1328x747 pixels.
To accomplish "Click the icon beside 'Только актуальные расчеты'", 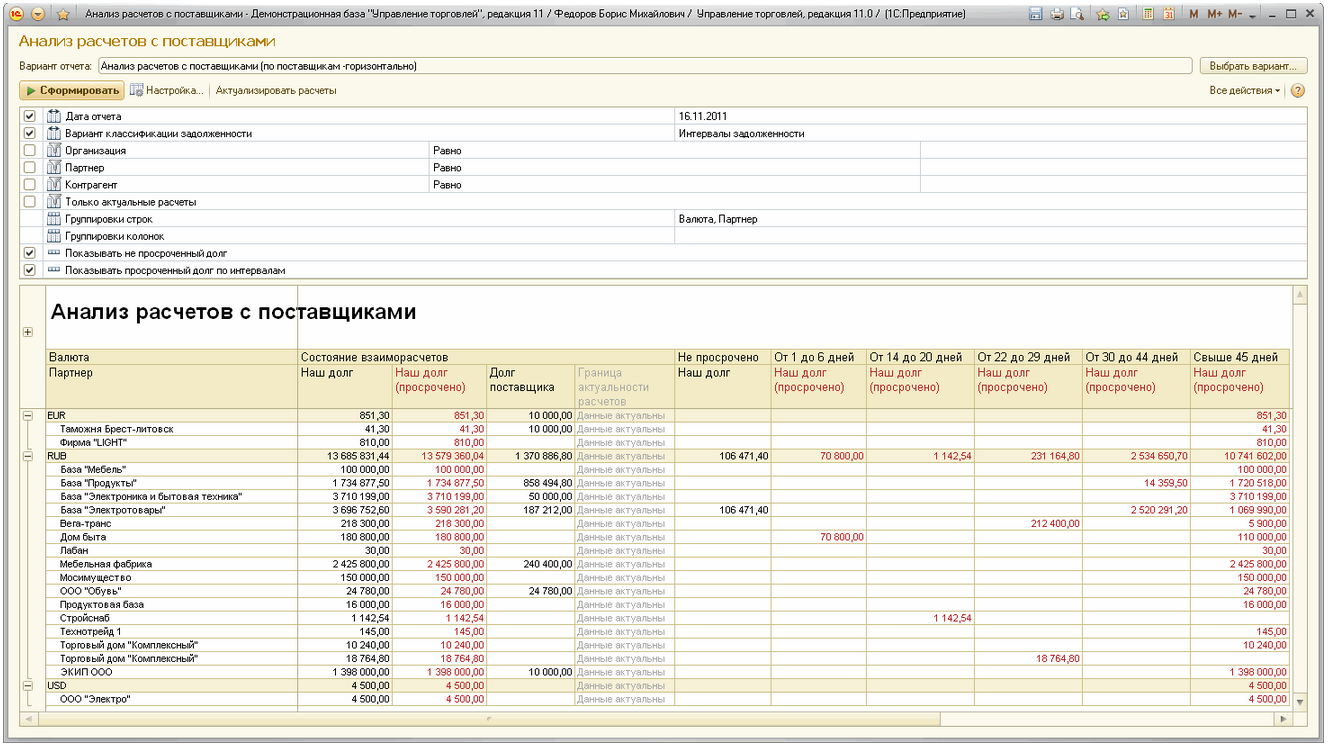I will (x=54, y=202).
